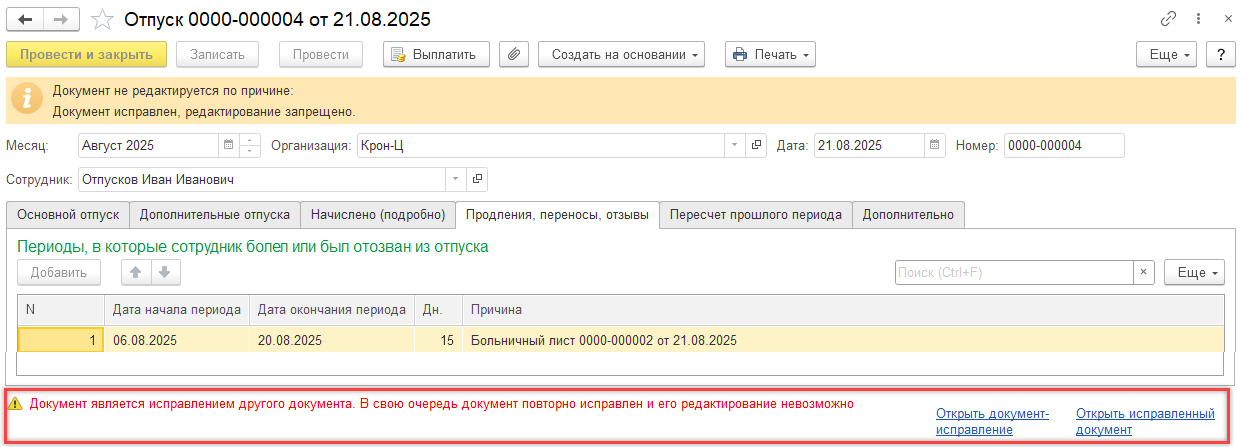
Task: Open the Начислено (подробно) tab
Action: point(377,215)
